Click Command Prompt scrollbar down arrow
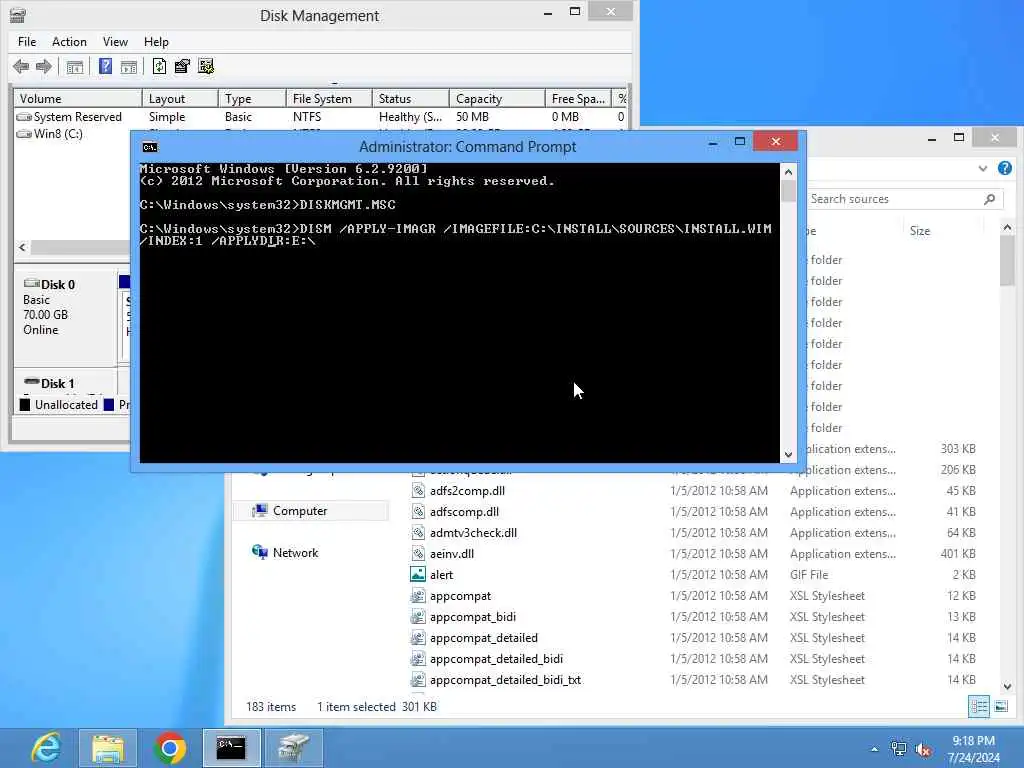Viewport: 1024px width, 768px height. tap(788, 455)
